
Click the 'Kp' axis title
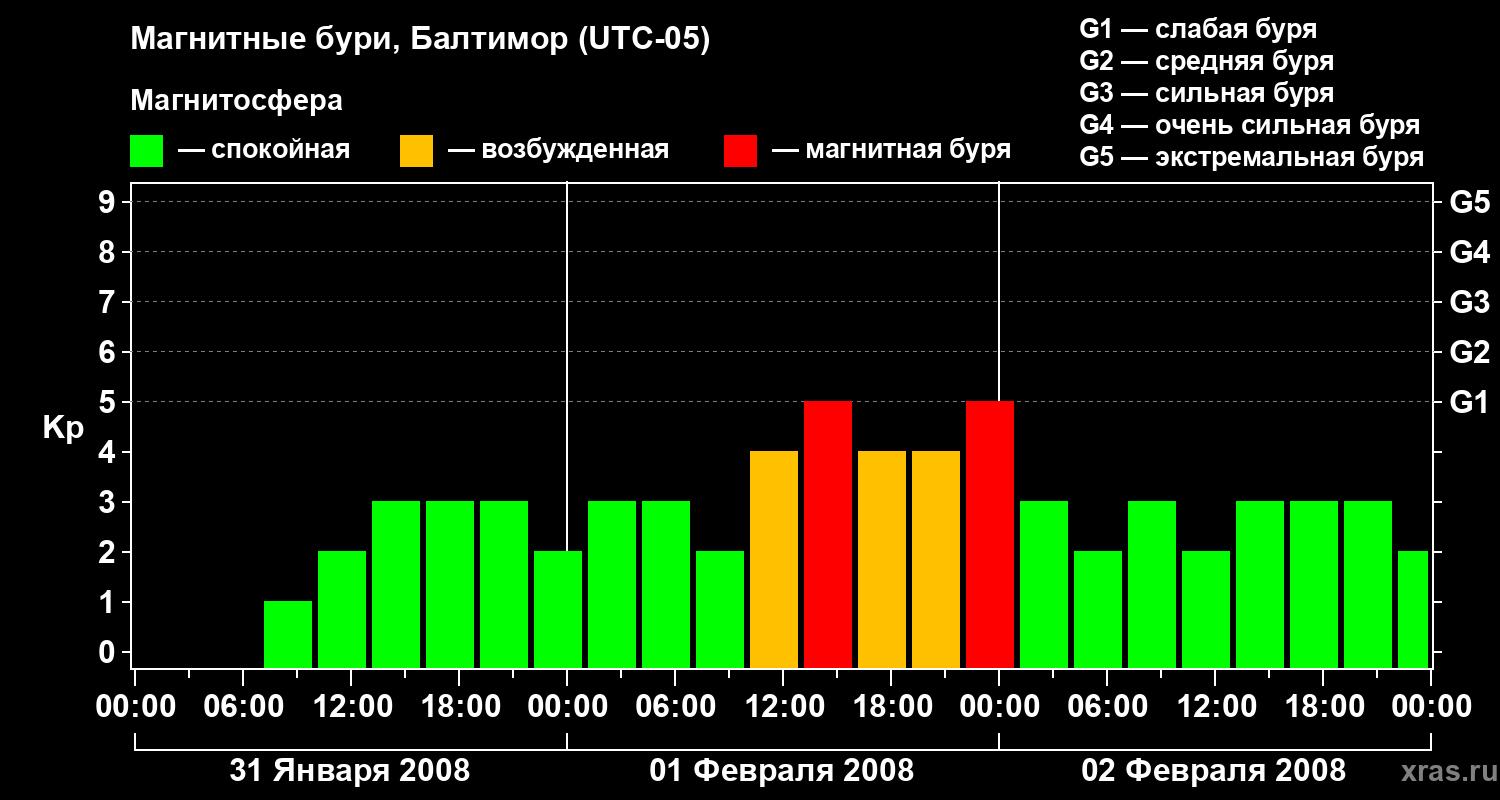(63, 428)
